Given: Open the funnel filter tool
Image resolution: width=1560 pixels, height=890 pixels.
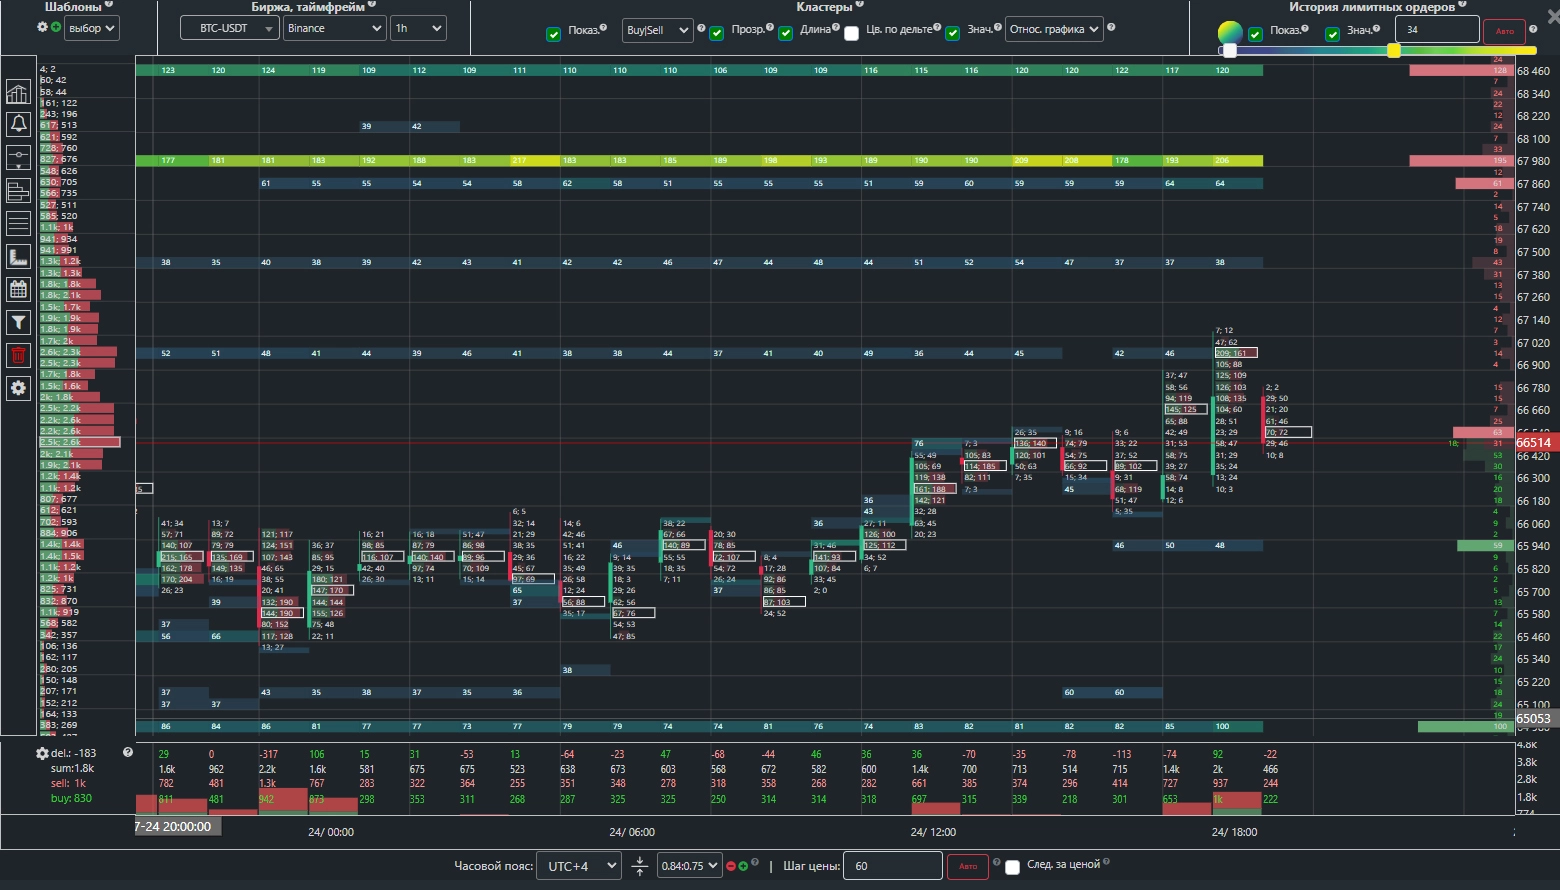Looking at the screenshot, I should point(18,322).
